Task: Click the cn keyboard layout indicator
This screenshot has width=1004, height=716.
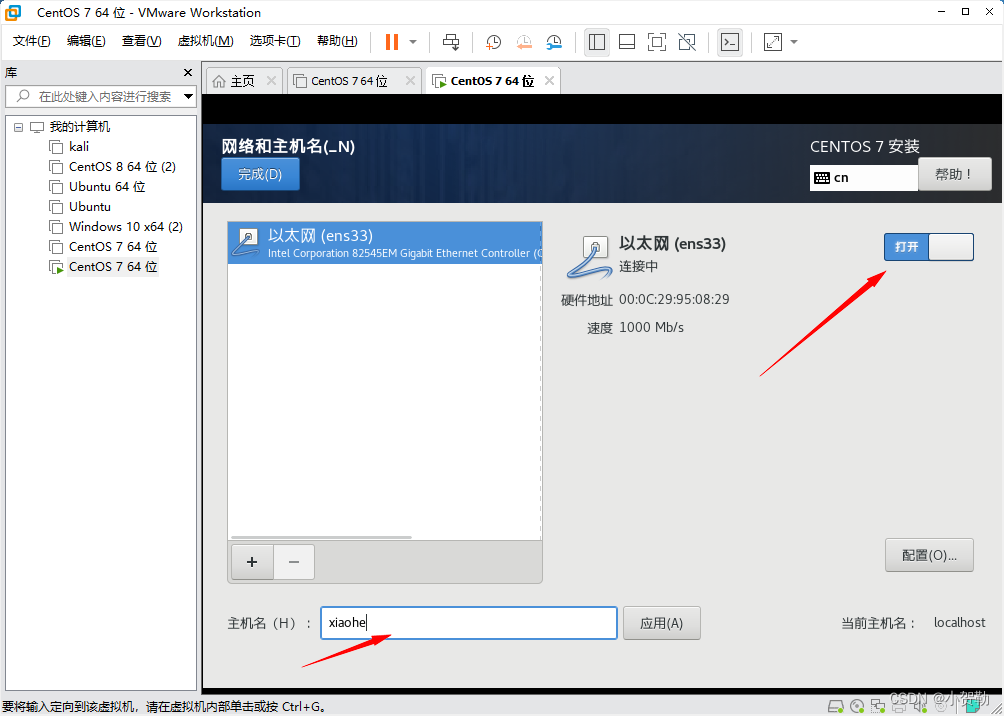Action: [864, 177]
